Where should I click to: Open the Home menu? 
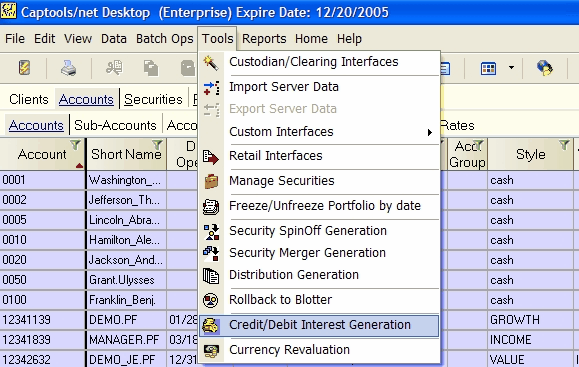(x=311, y=38)
